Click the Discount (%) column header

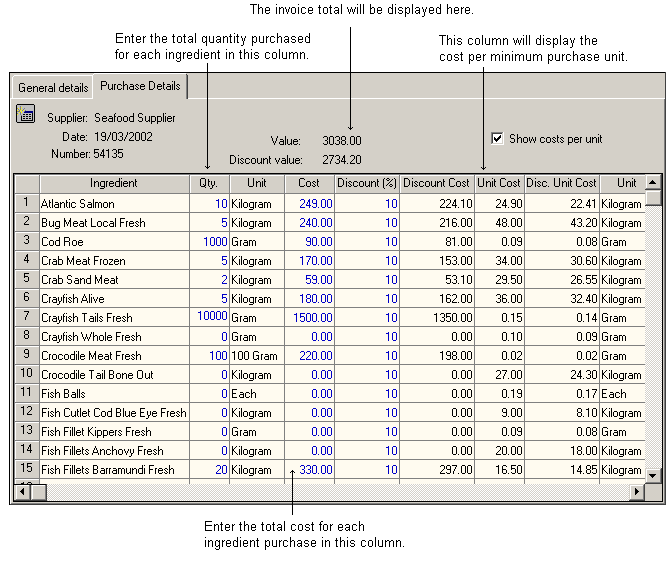tap(367, 183)
